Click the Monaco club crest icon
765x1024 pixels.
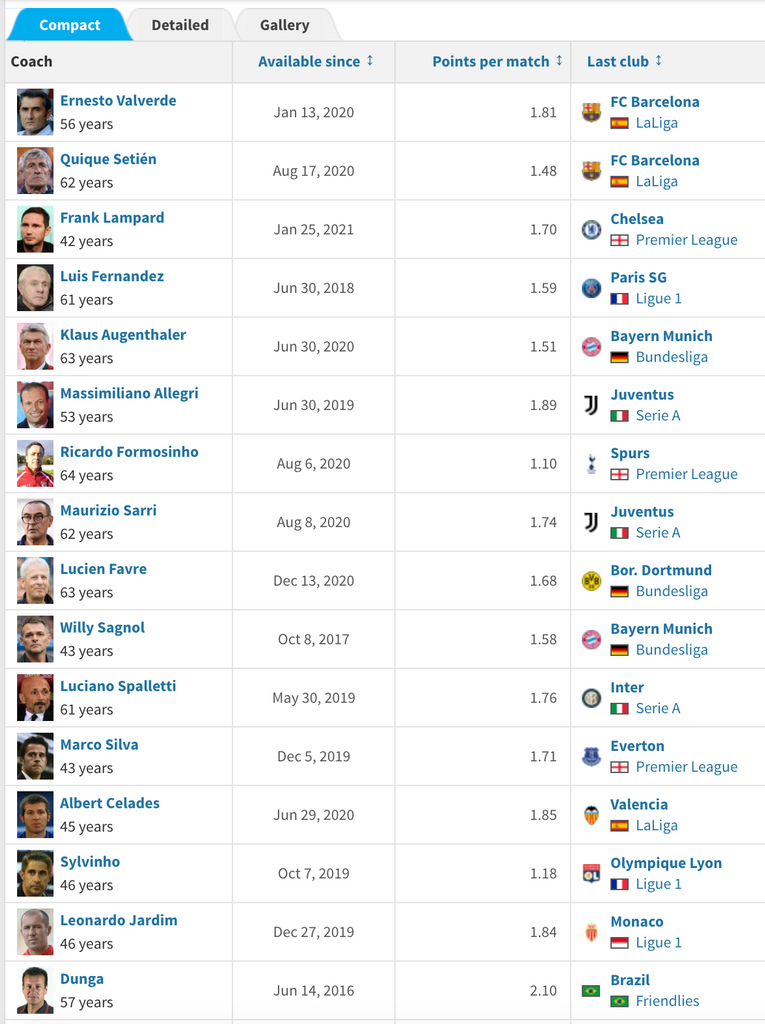coord(591,932)
